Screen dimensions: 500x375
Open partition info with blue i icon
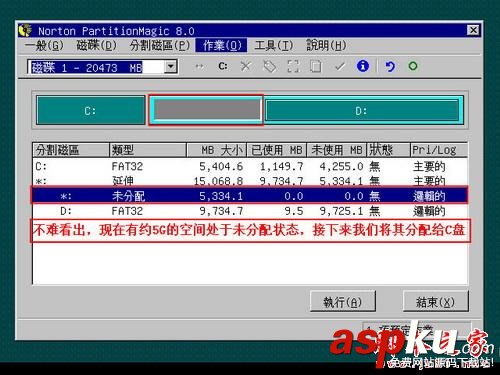click(x=363, y=66)
